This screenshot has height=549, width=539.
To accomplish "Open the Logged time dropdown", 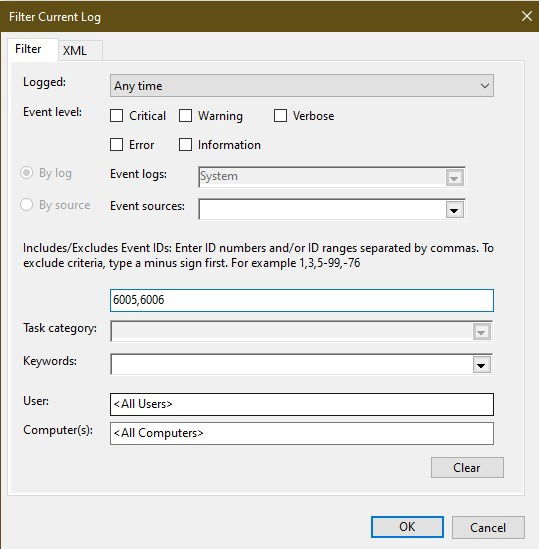I will (302, 86).
